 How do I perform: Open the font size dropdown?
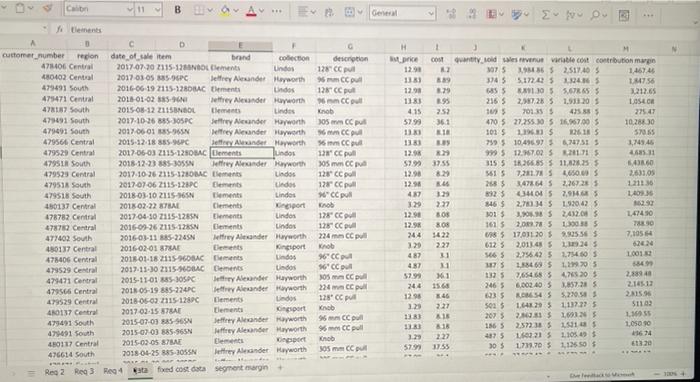click(148, 9)
